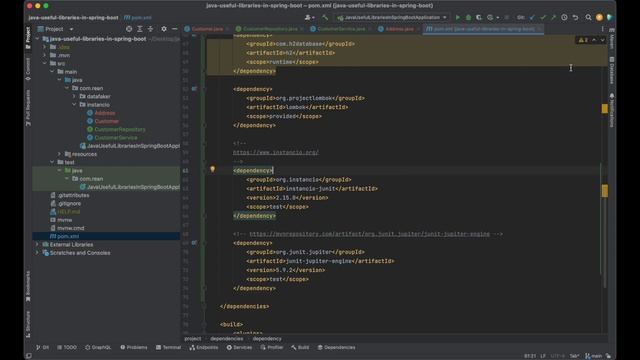
Task: Collapse the main folder
Action: 52,71
